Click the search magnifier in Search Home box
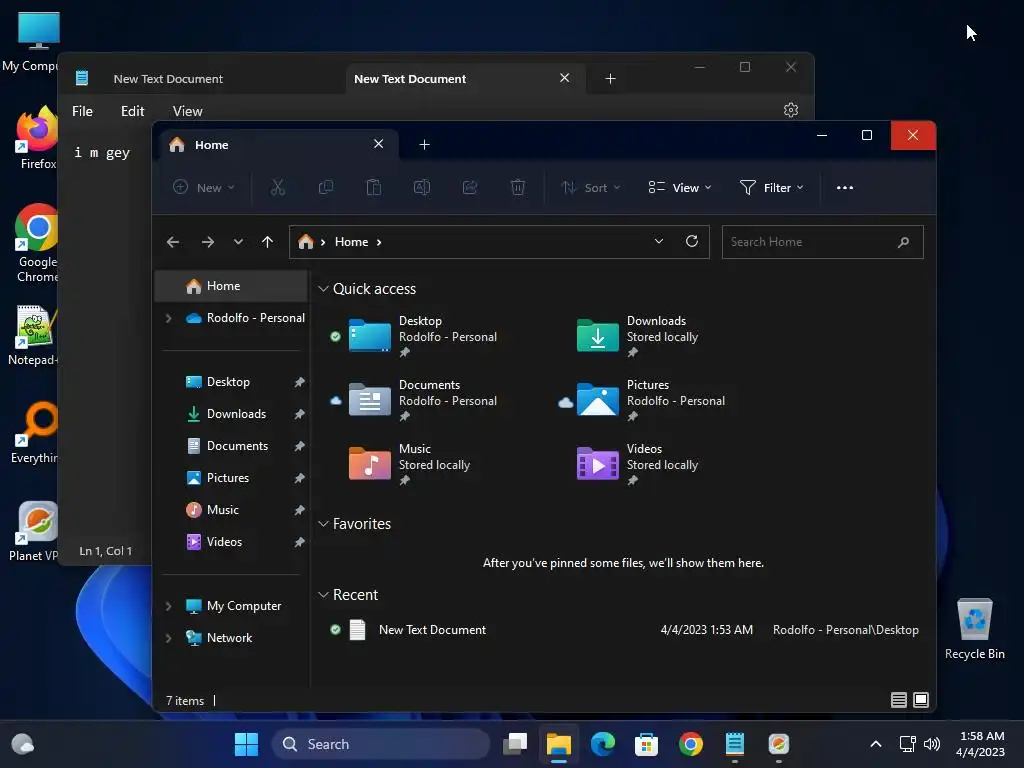The image size is (1024, 768). tap(903, 242)
